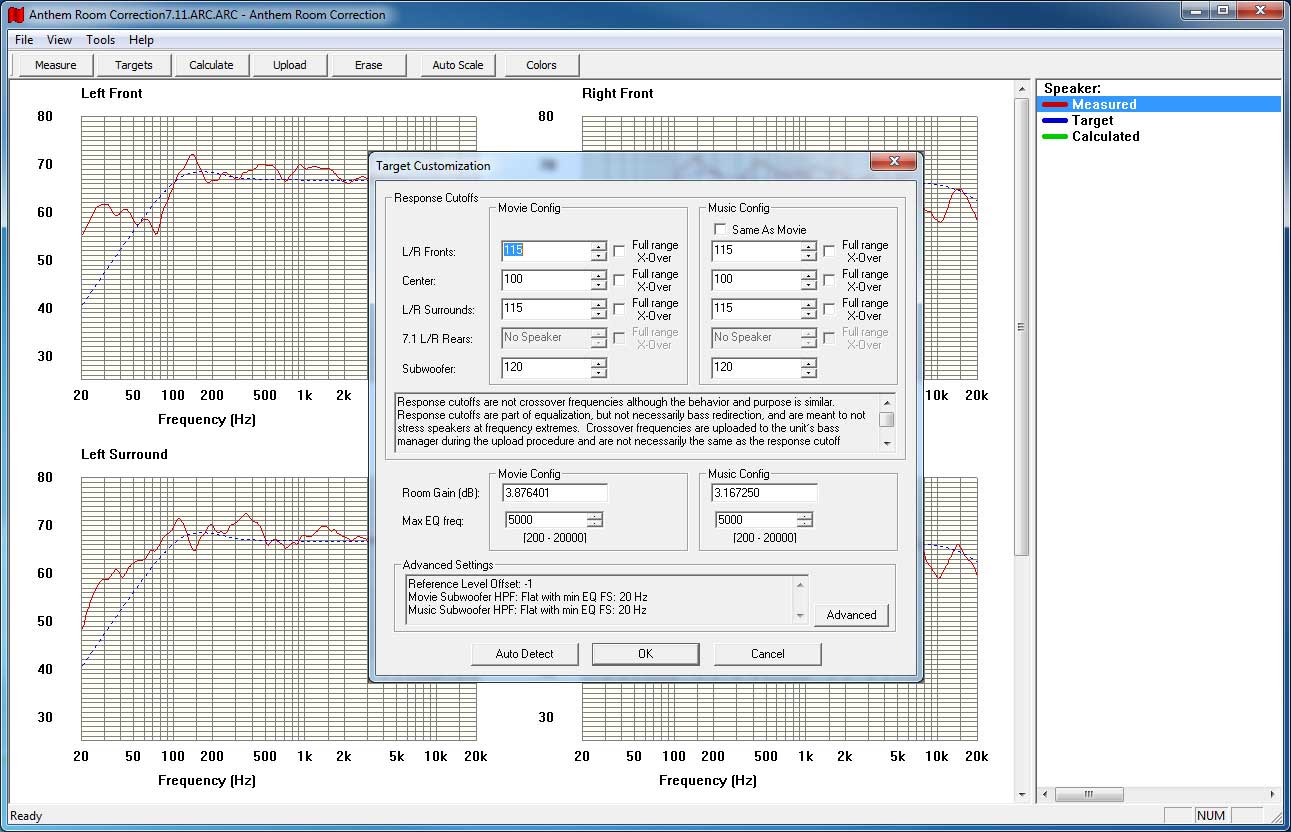Image resolution: width=1291 pixels, height=832 pixels.
Task: Click Movie Max EQ freq 5000 field
Action: pyautogui.click(x=545, y=520)
